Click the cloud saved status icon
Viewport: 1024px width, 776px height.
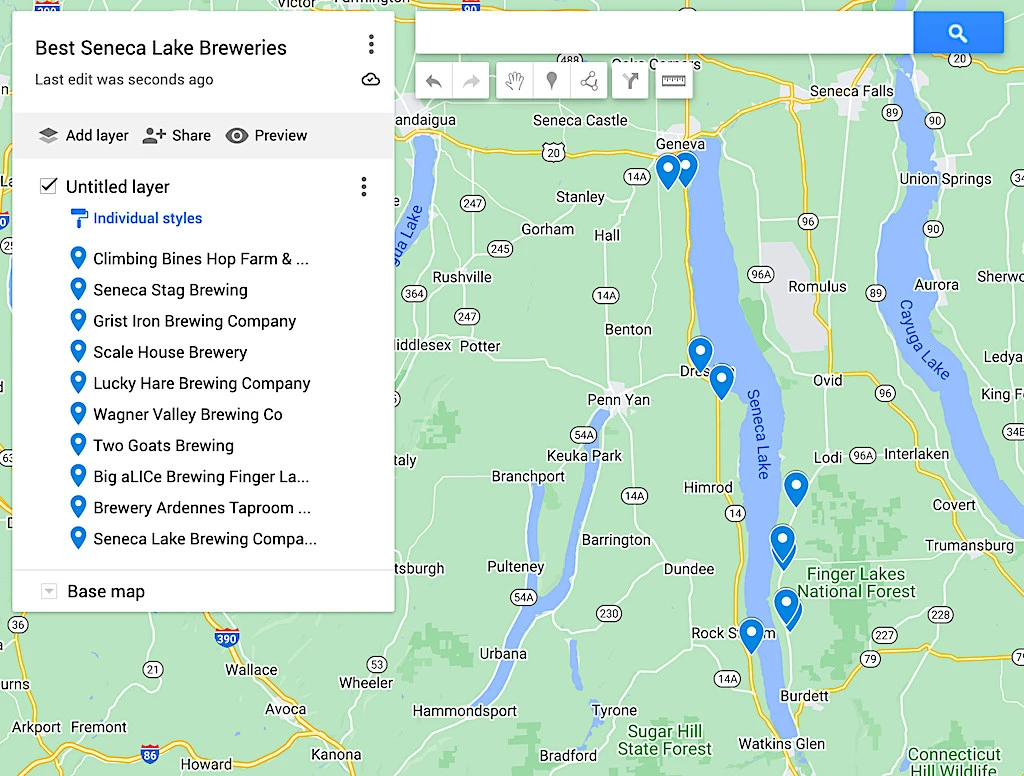(371, 80)
